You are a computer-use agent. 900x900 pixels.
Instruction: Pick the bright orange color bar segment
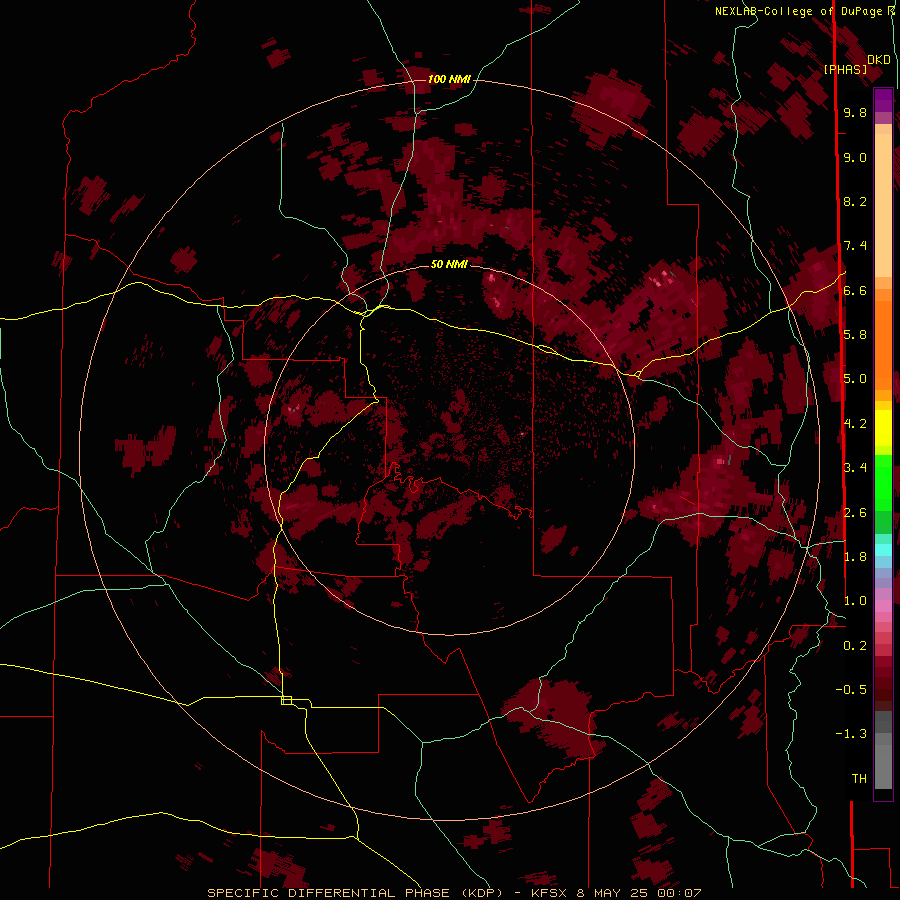pyautogui.click(x=883, y=345)
